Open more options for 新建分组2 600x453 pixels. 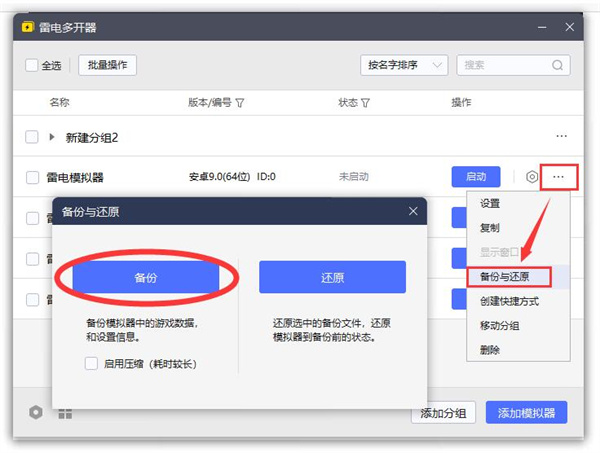pos(561,136)
